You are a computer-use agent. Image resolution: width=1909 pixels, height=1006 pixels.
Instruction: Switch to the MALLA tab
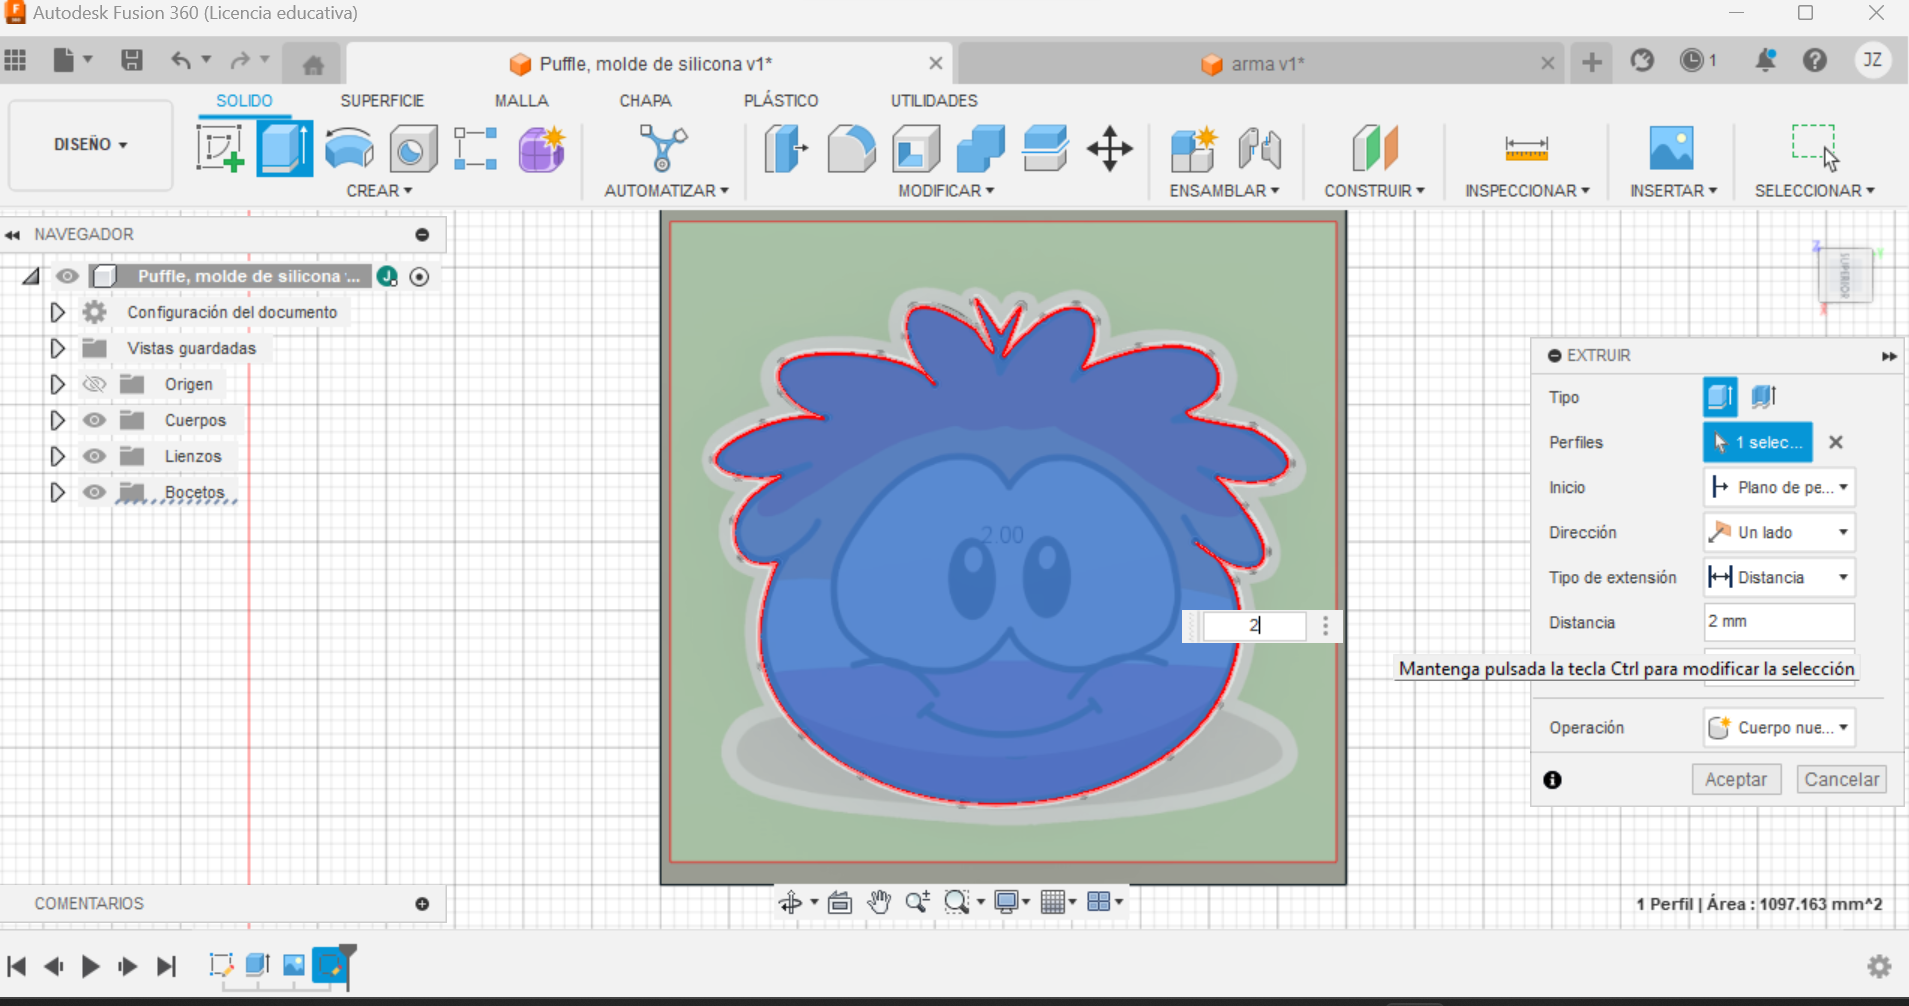pyautogui.click(x=521, y=101)
